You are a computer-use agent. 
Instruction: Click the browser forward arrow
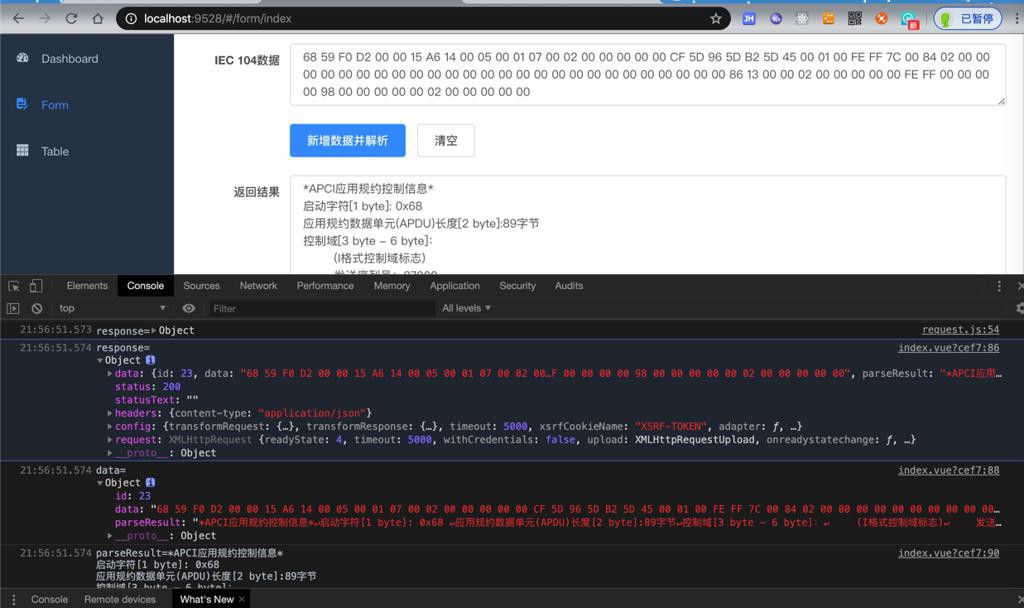(x=44, y=18)
